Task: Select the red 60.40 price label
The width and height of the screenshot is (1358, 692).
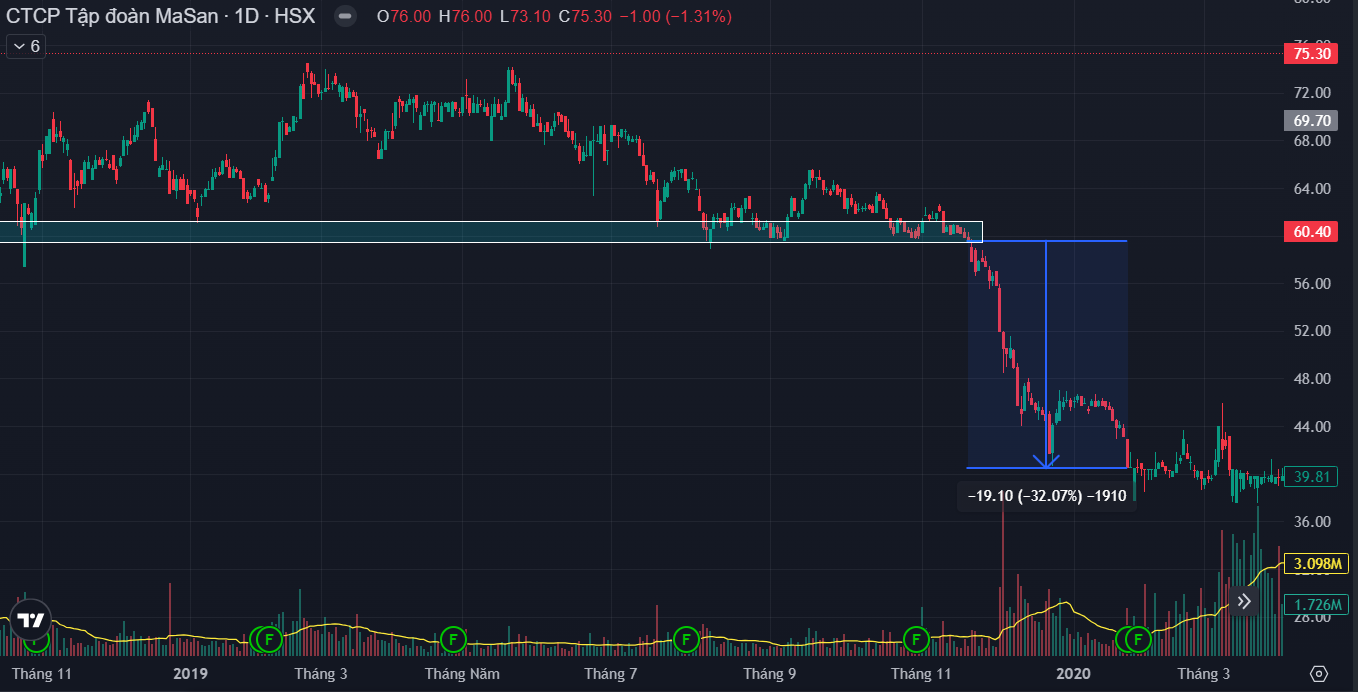Action: coord(1311,232)
